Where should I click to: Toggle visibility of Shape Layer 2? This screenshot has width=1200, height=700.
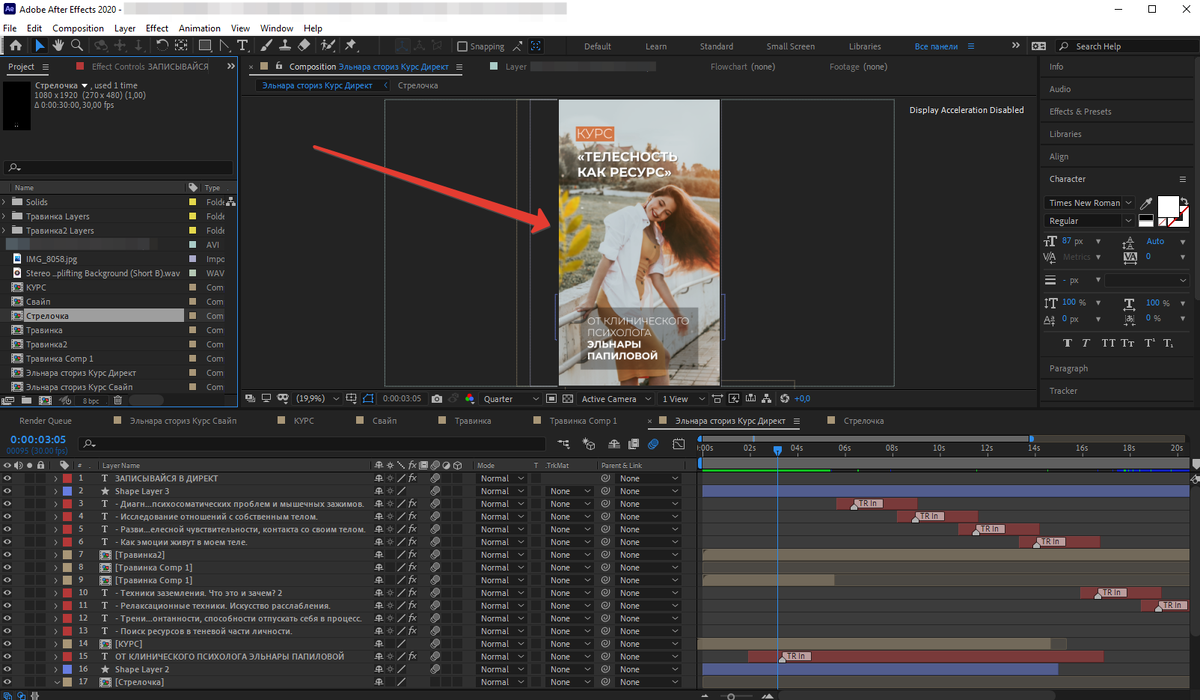pos(7,669)
